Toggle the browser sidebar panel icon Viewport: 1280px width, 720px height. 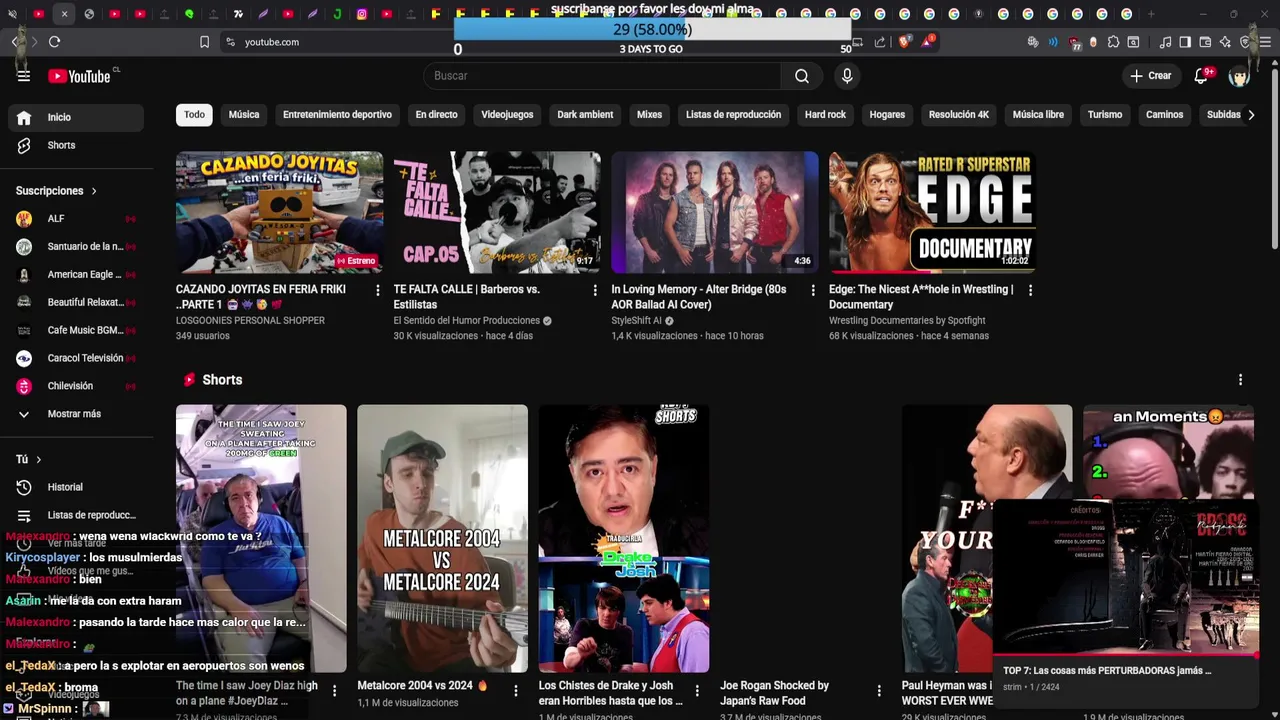point(1185,42)
